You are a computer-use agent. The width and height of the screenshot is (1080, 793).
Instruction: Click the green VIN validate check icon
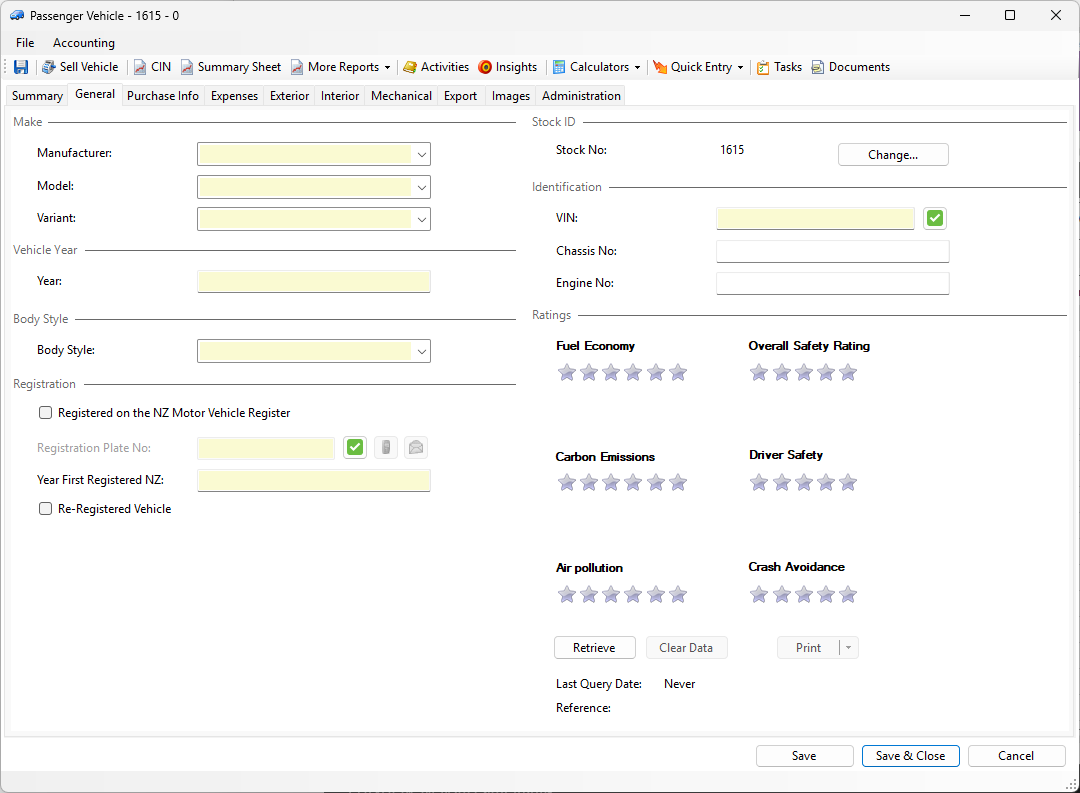click(935, 218)
